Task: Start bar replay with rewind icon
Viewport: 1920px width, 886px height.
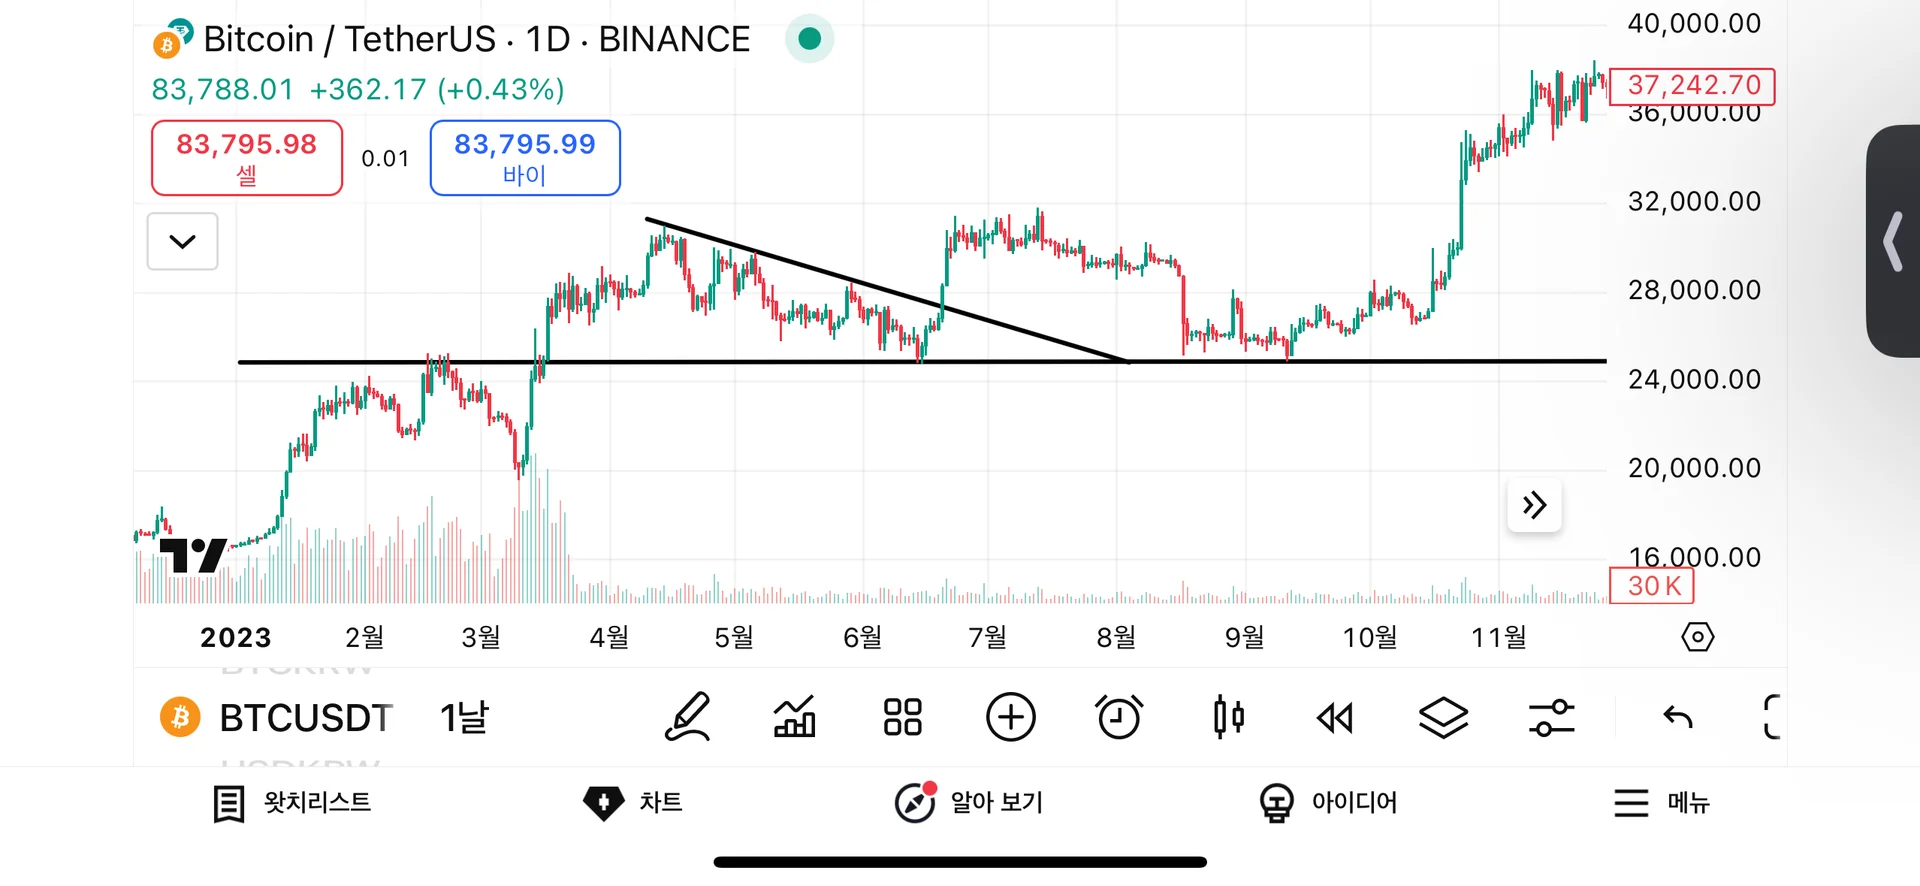Action: pyautogui.click(x=1335, y=718)
